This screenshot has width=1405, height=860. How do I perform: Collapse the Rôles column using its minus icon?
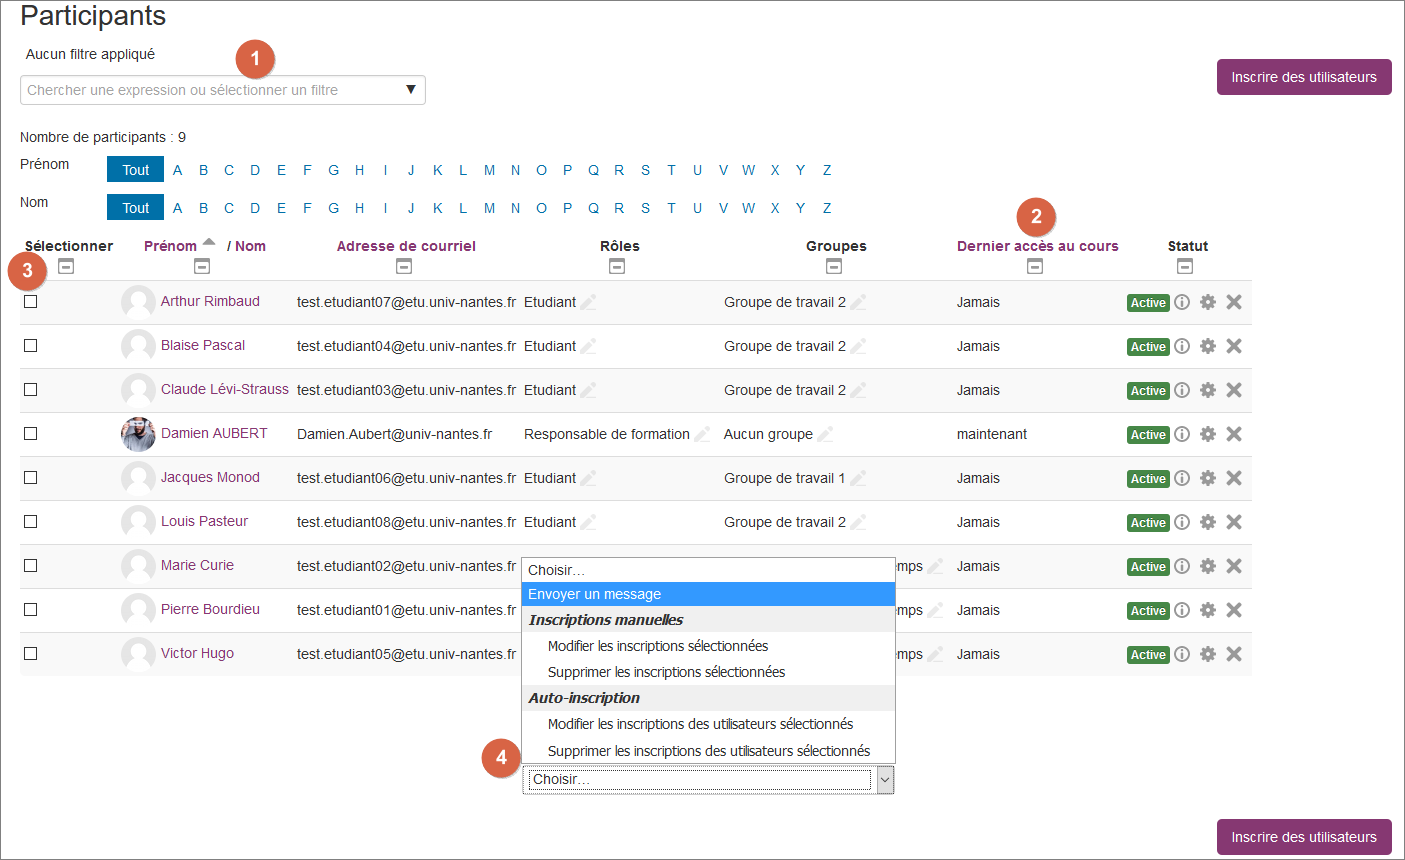pos(617,266)
